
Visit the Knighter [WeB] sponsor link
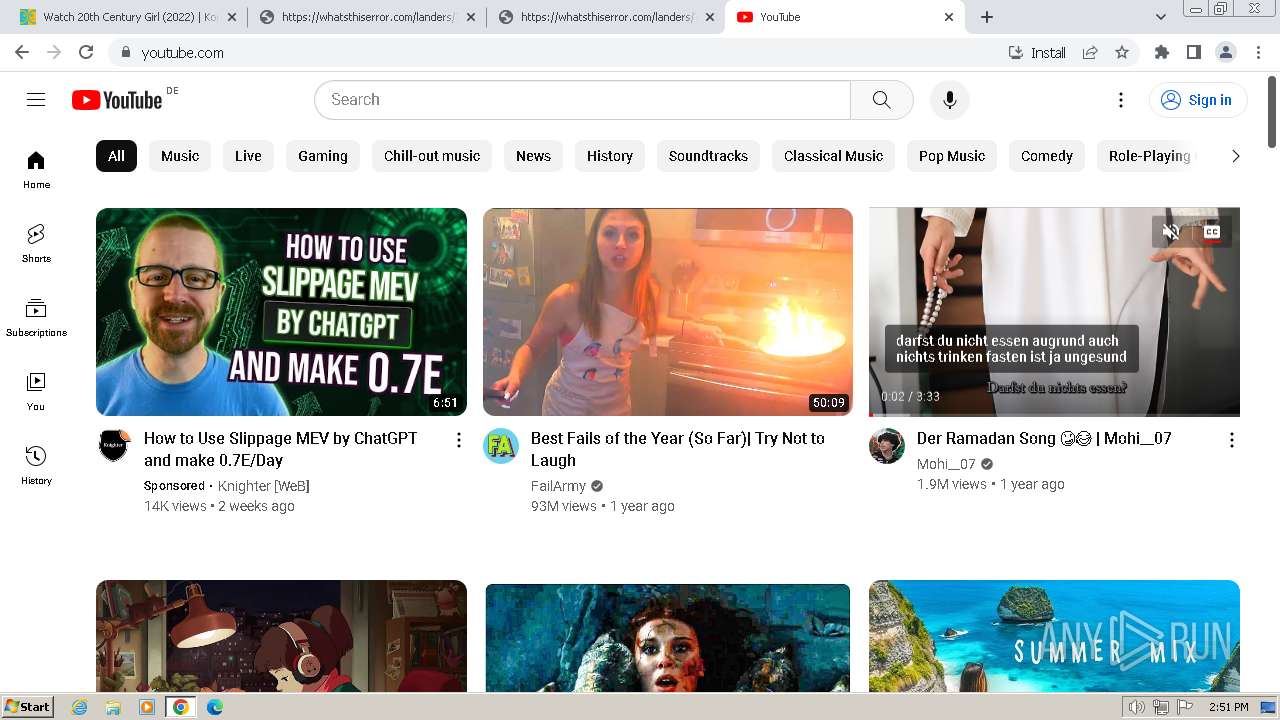[x=264, y=486]
